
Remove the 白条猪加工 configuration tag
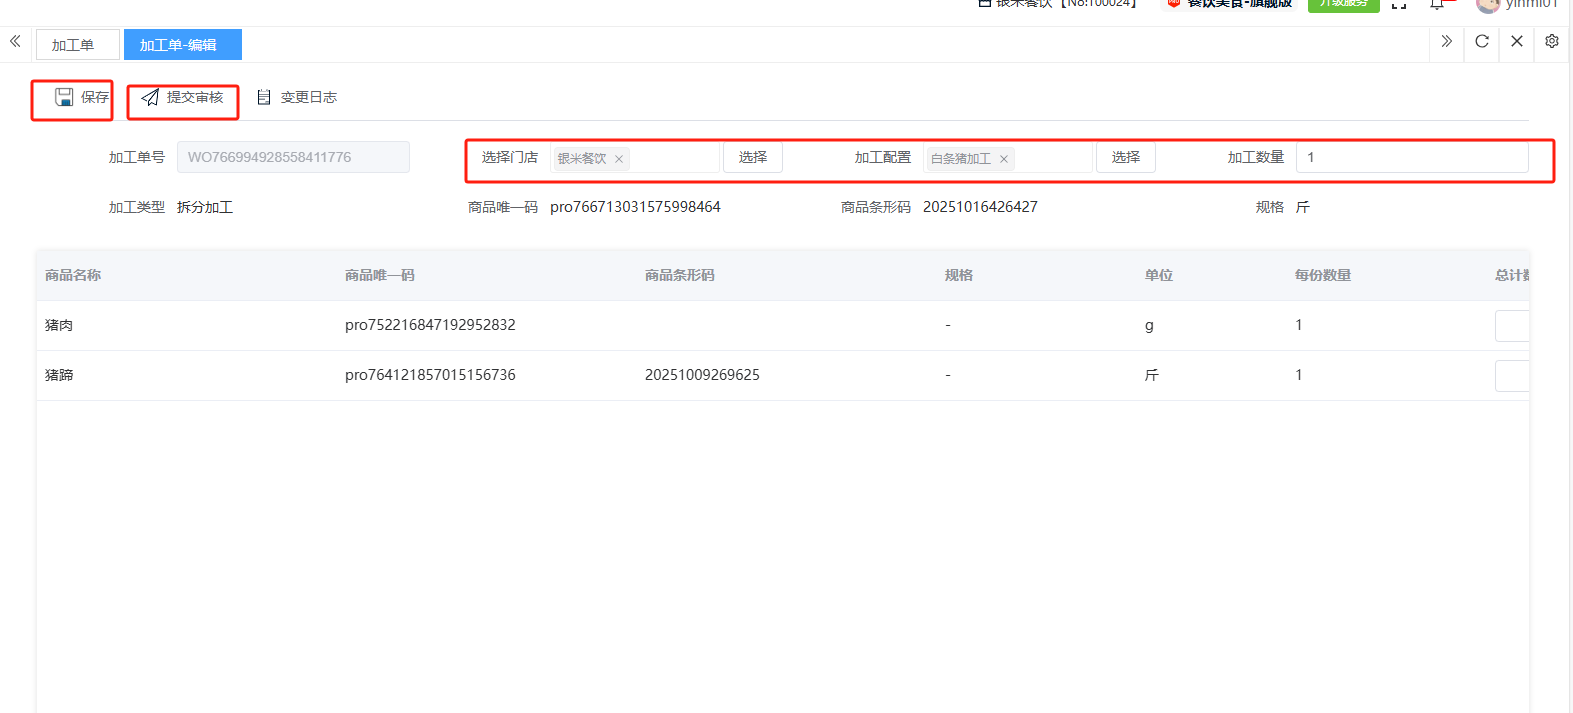1004,159
